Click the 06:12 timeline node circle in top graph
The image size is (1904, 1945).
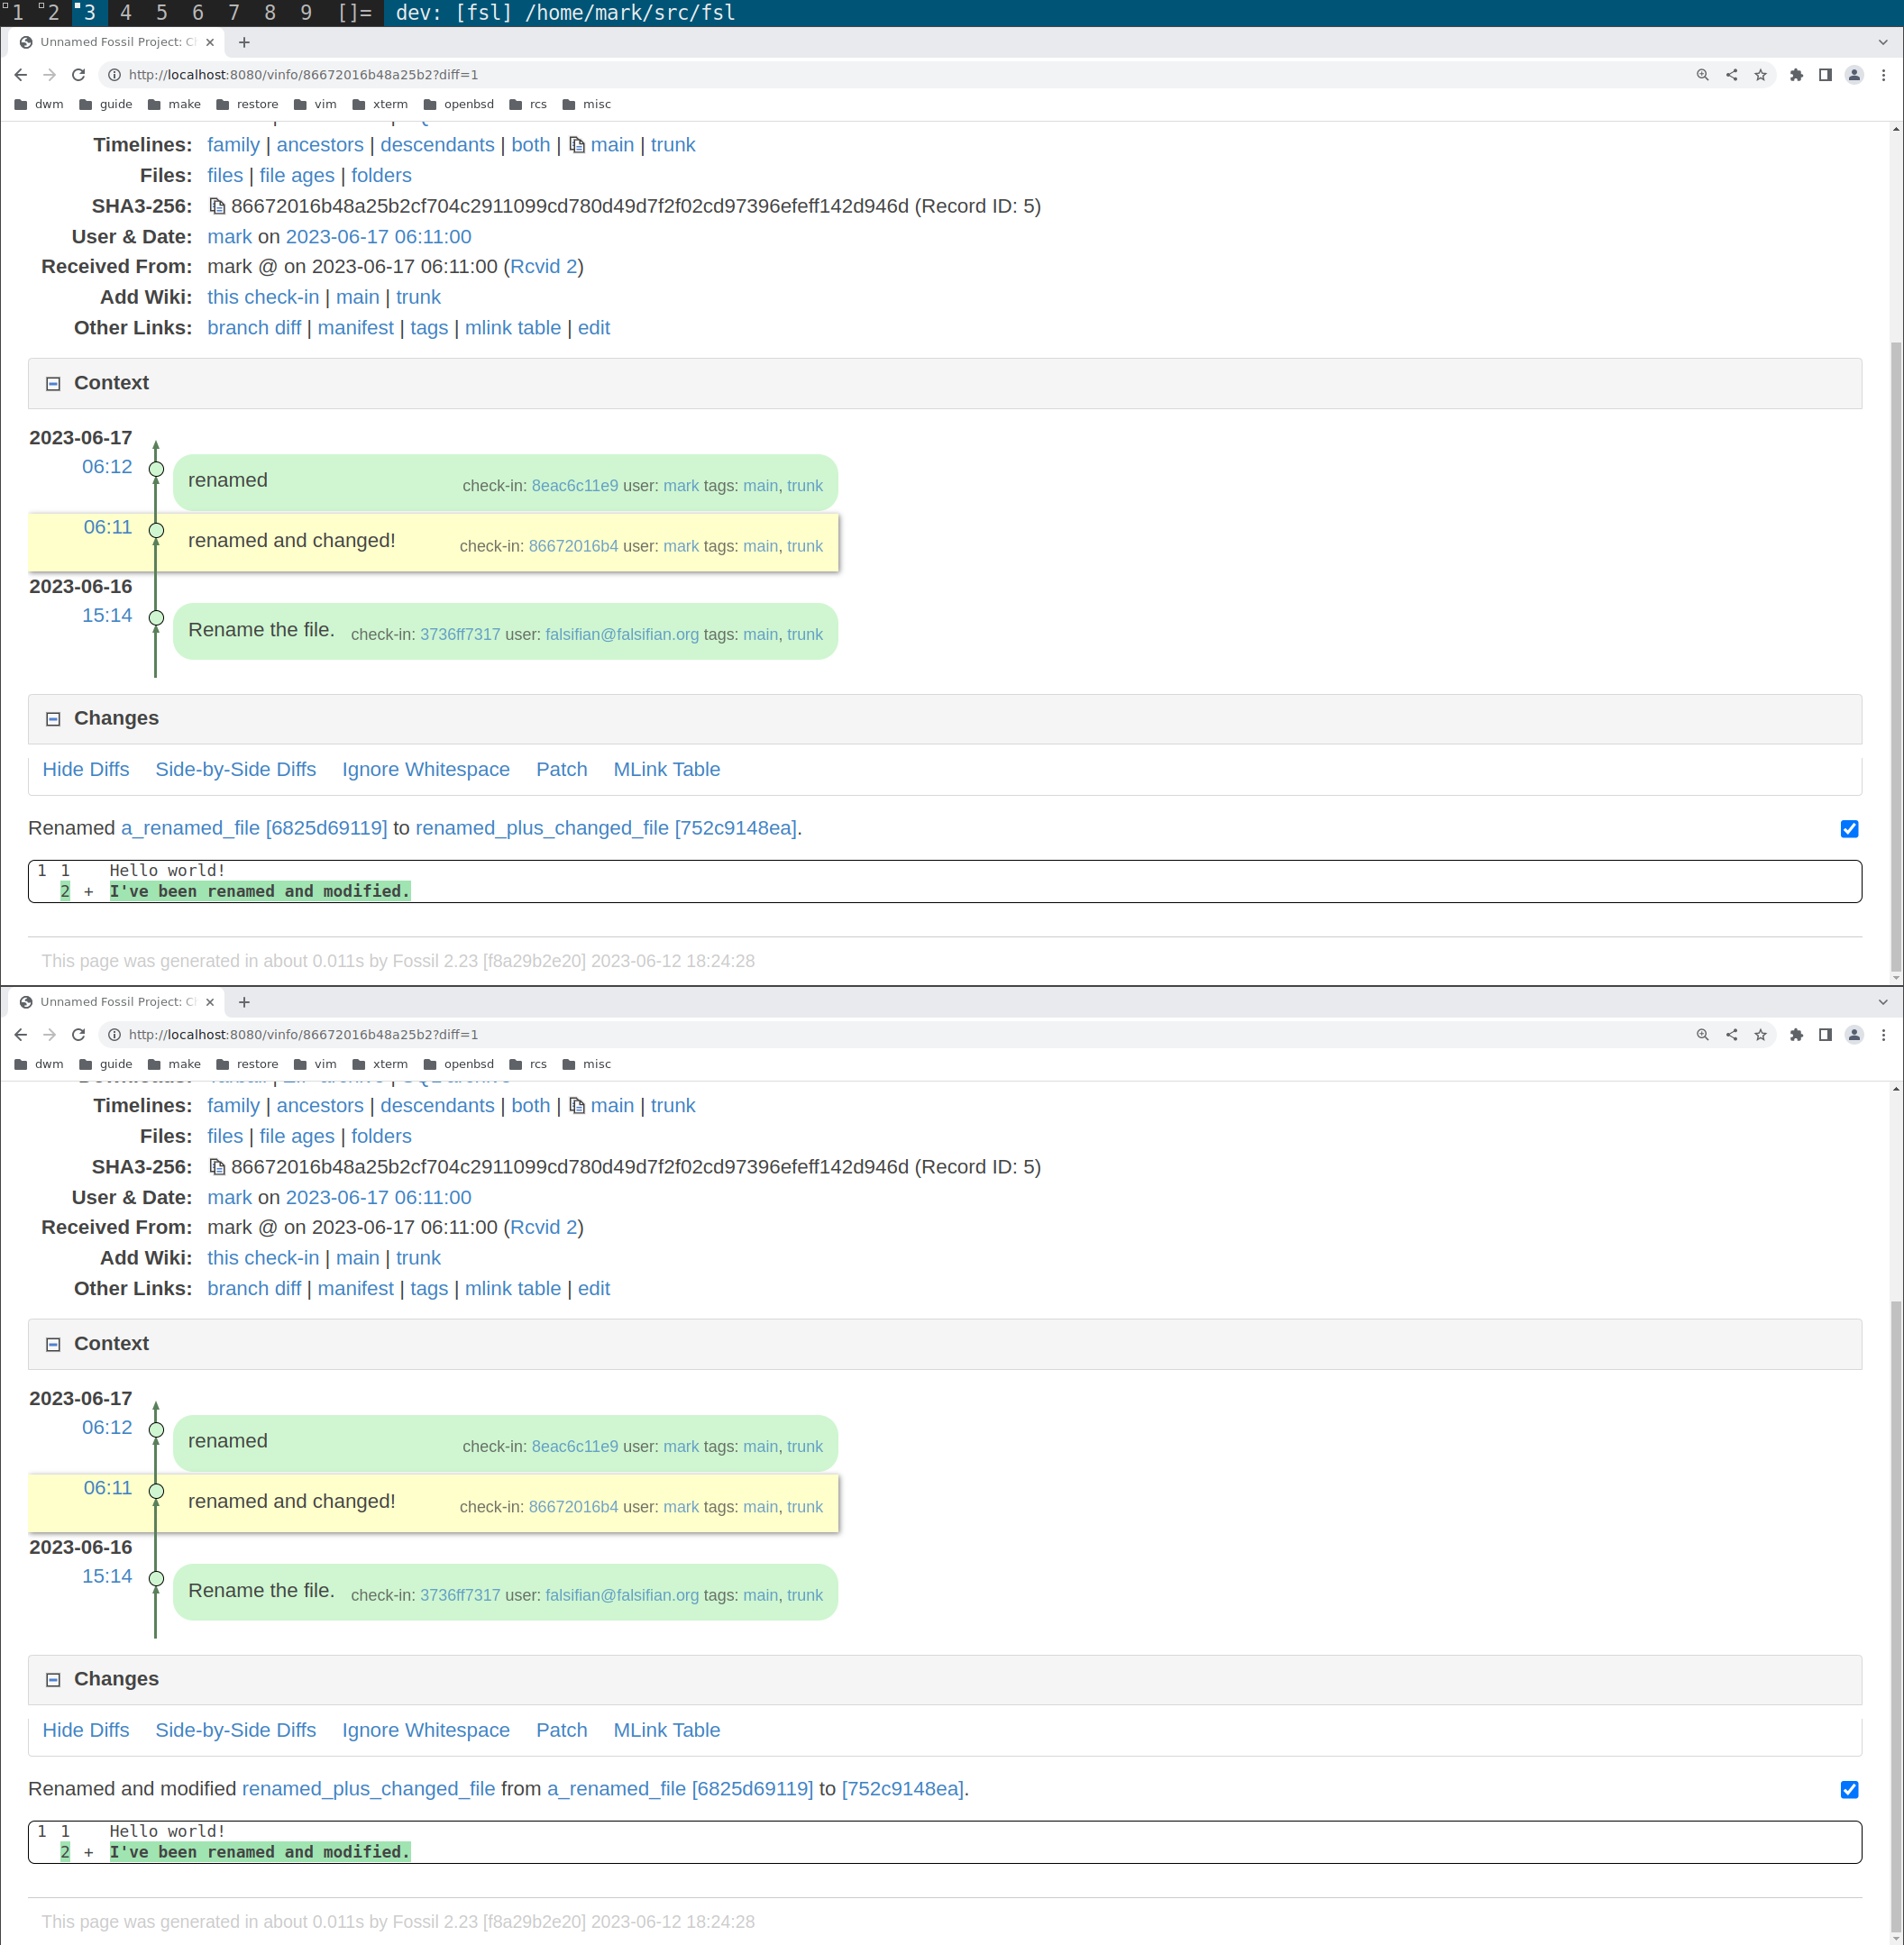click(x=156, y=469)
